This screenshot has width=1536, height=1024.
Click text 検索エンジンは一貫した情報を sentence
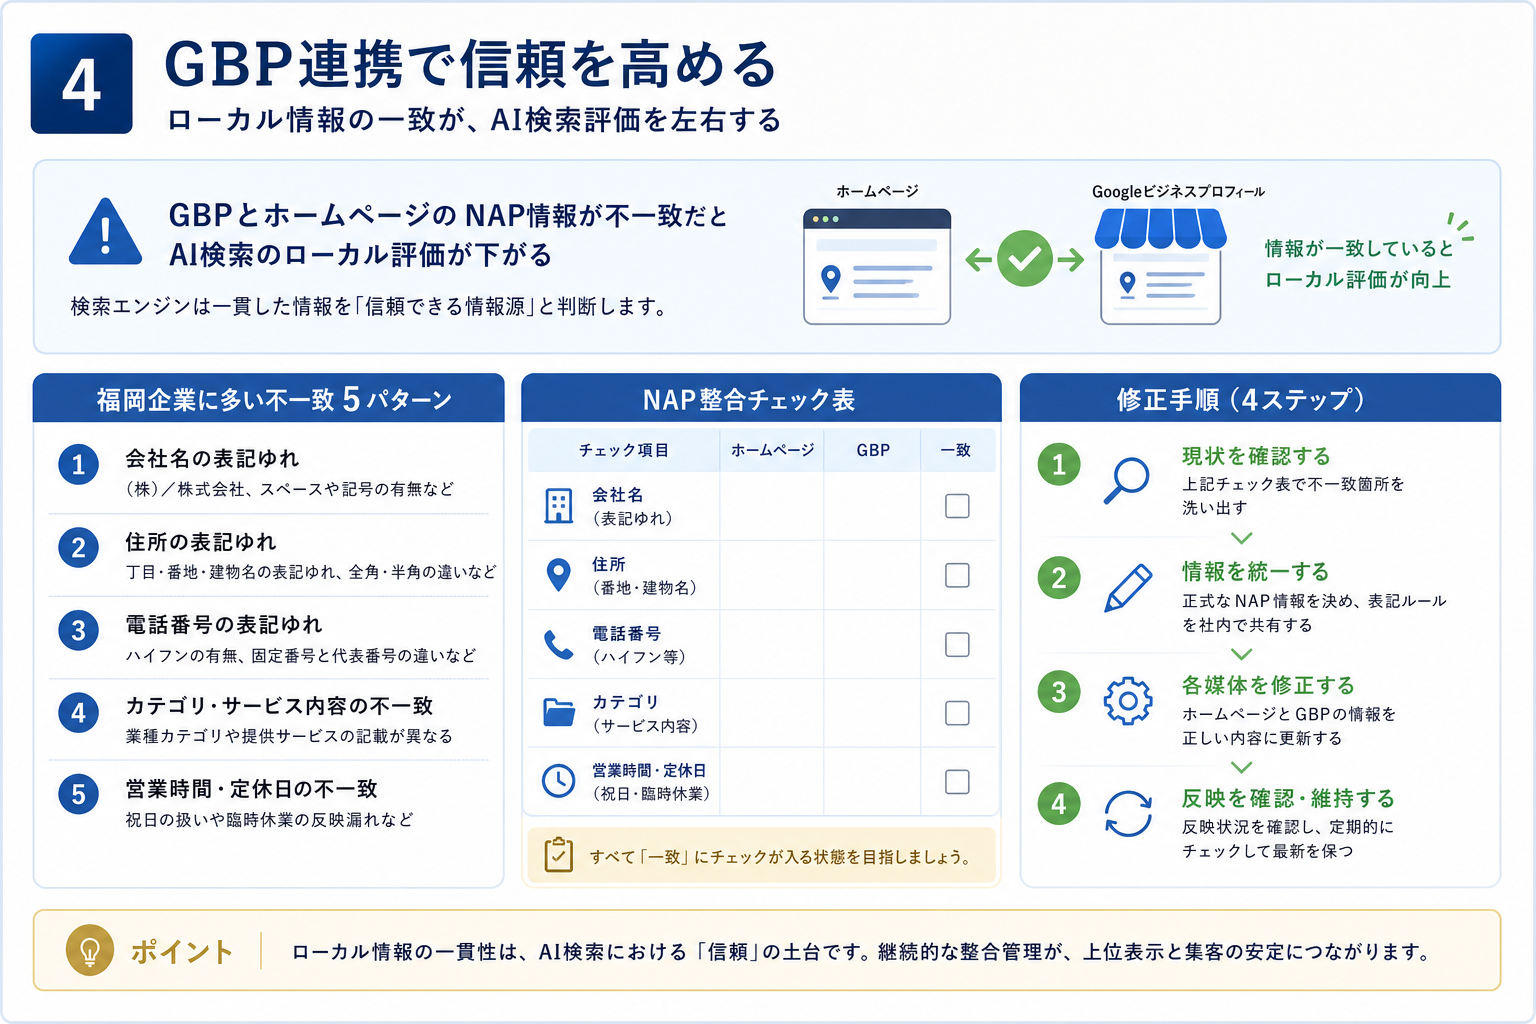[369, 306]
